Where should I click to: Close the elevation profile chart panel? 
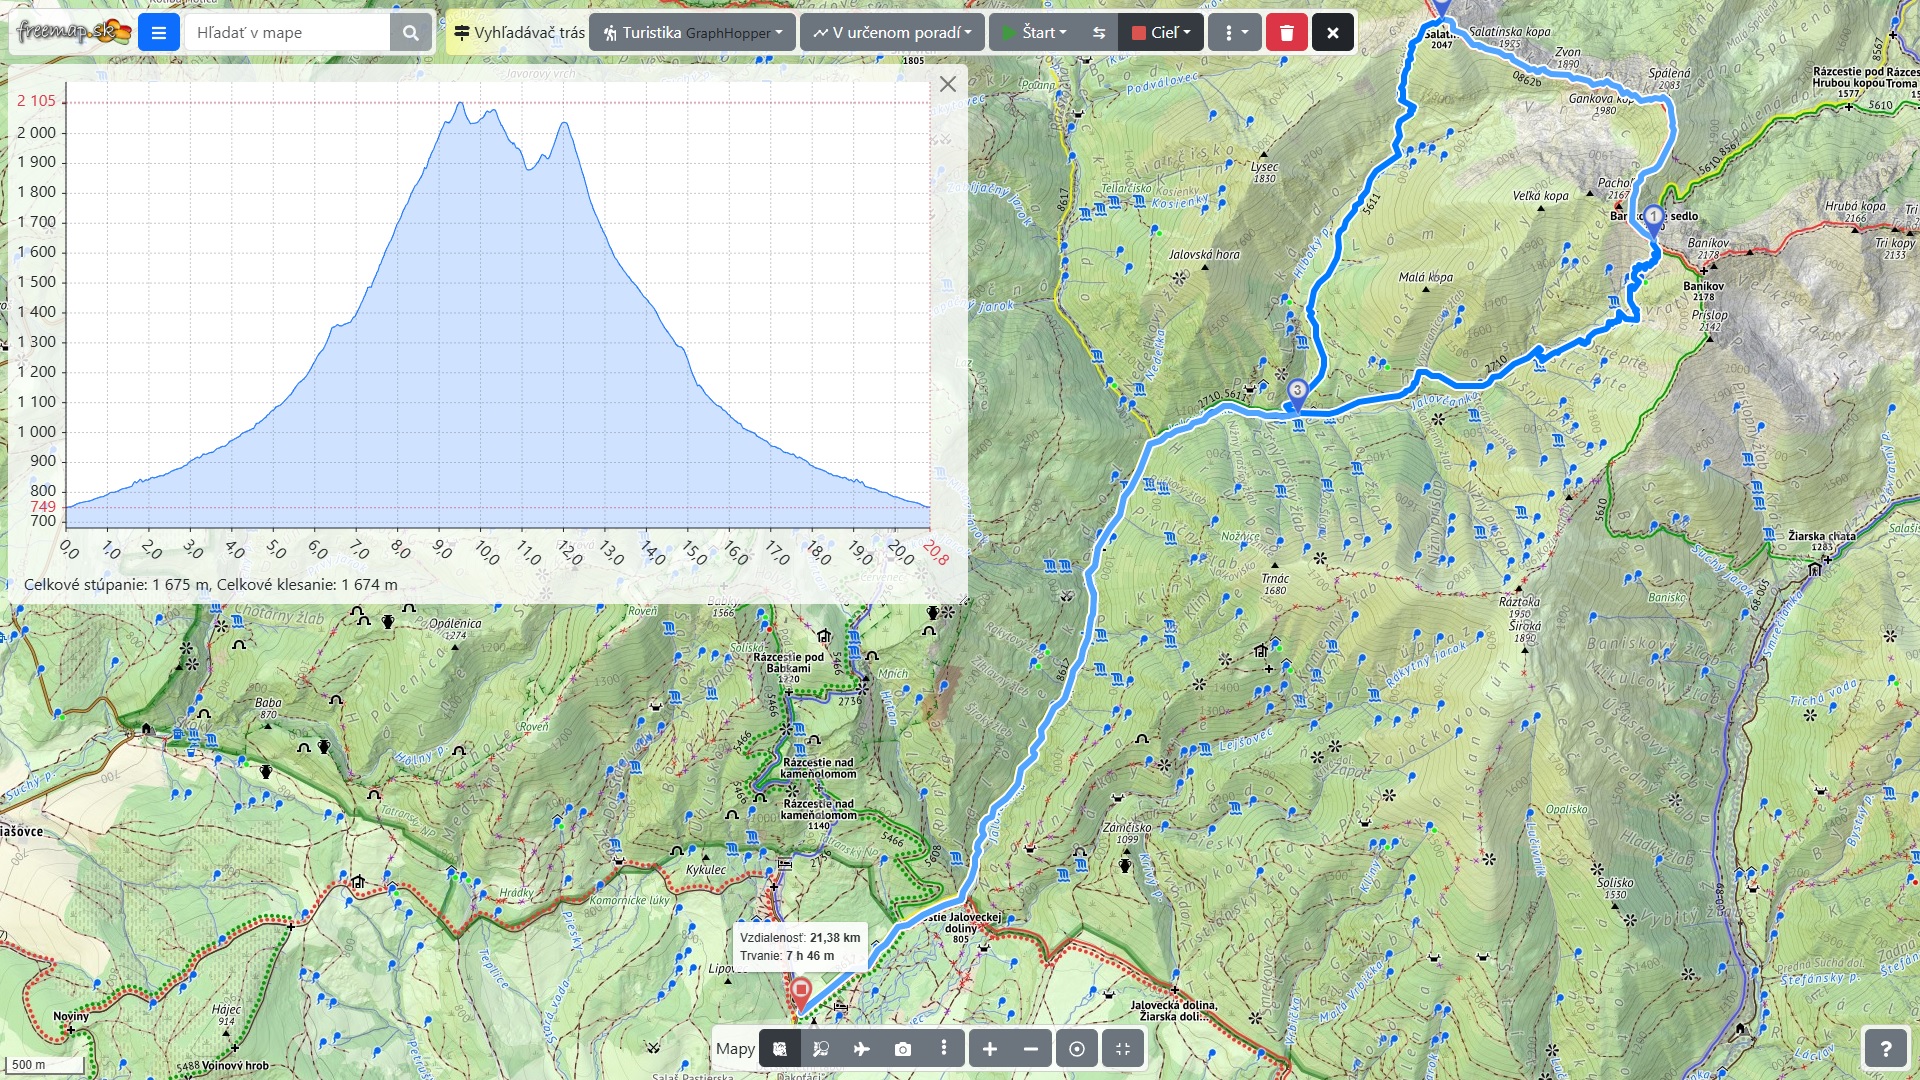pyautogui.click(x=948, y=85)
